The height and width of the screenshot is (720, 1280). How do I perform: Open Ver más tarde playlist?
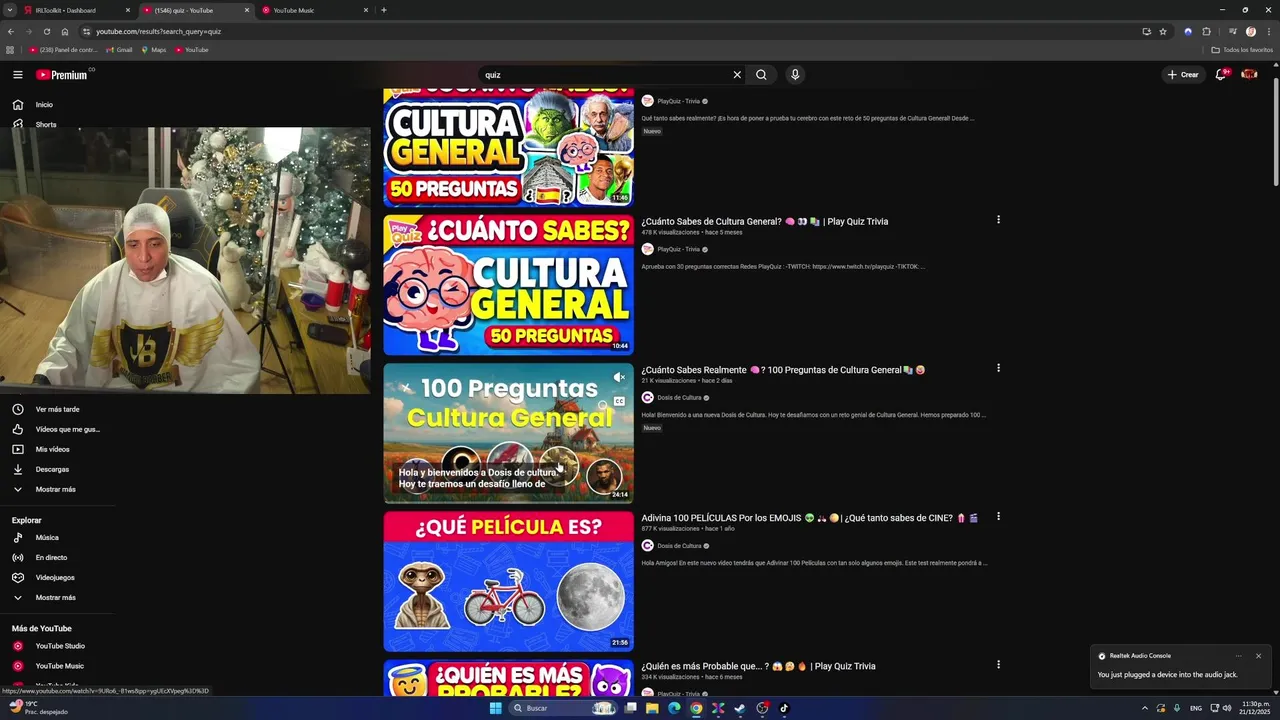57,409
